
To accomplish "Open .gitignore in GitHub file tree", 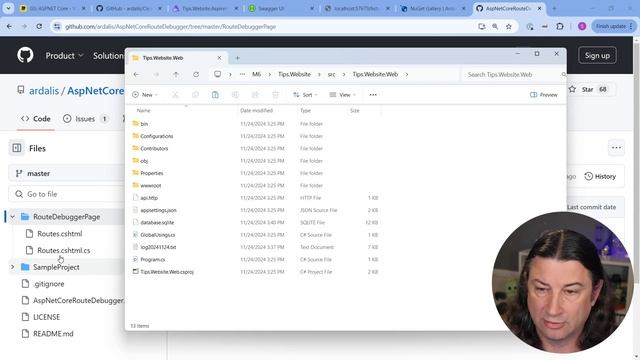I will pos(49,284).
